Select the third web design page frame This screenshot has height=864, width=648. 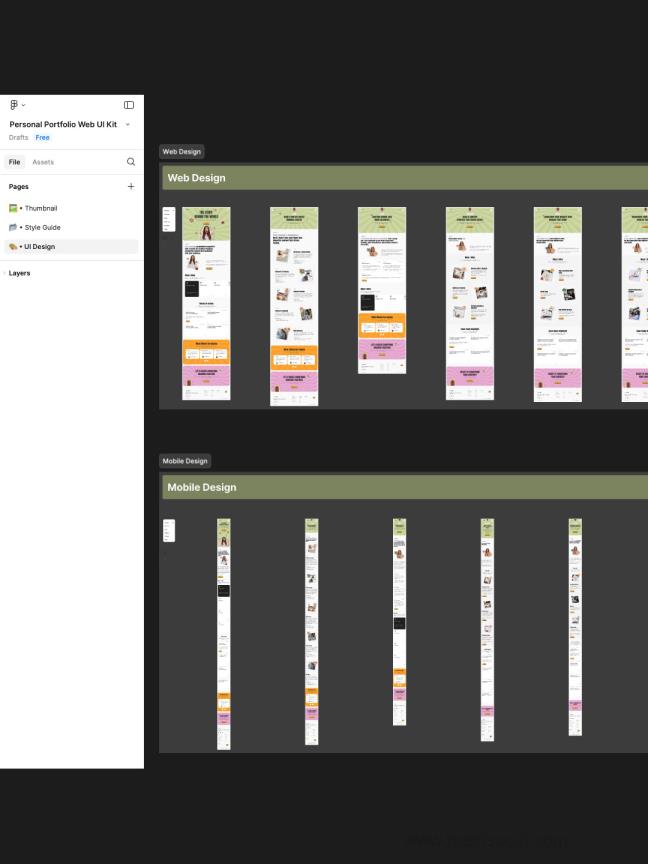coord(382,290)
